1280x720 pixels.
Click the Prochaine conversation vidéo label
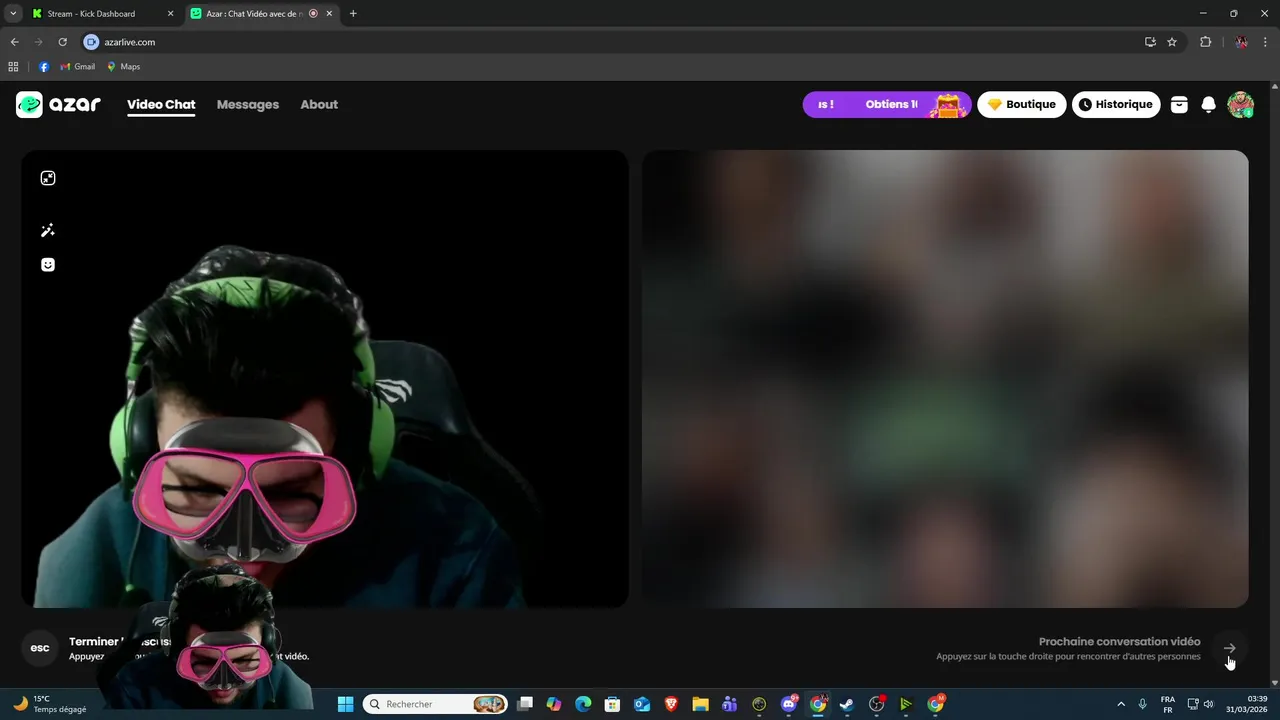(x=1119, y=641)
